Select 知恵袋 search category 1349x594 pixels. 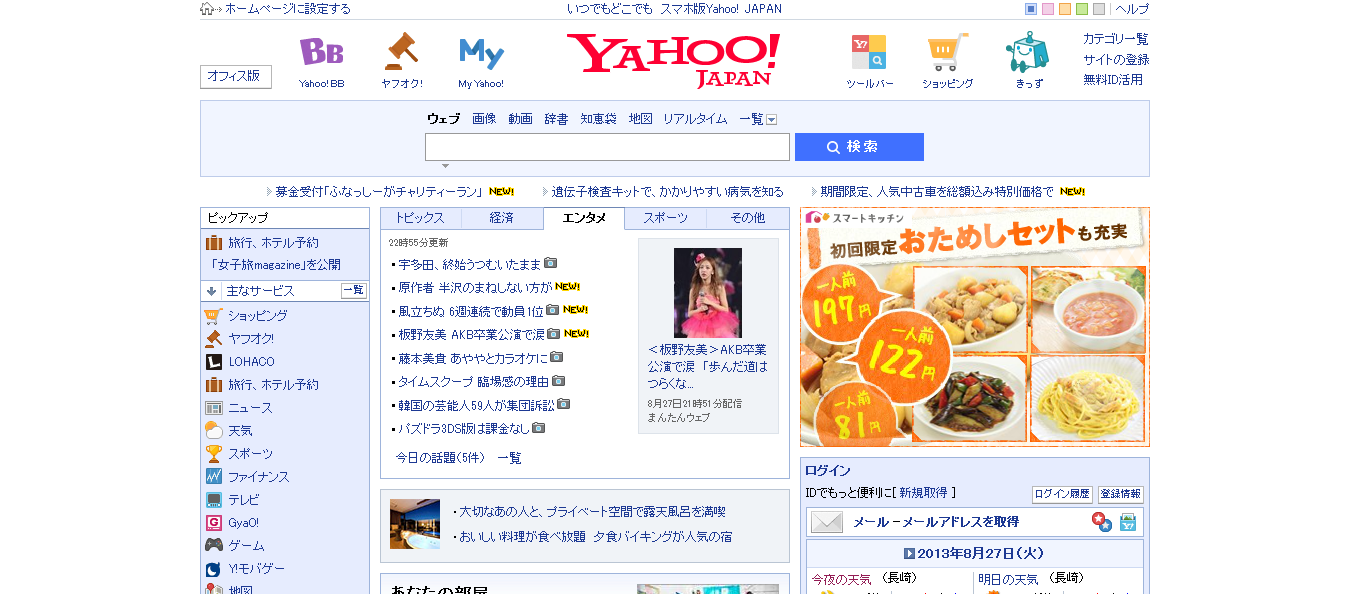click(598, 119)
